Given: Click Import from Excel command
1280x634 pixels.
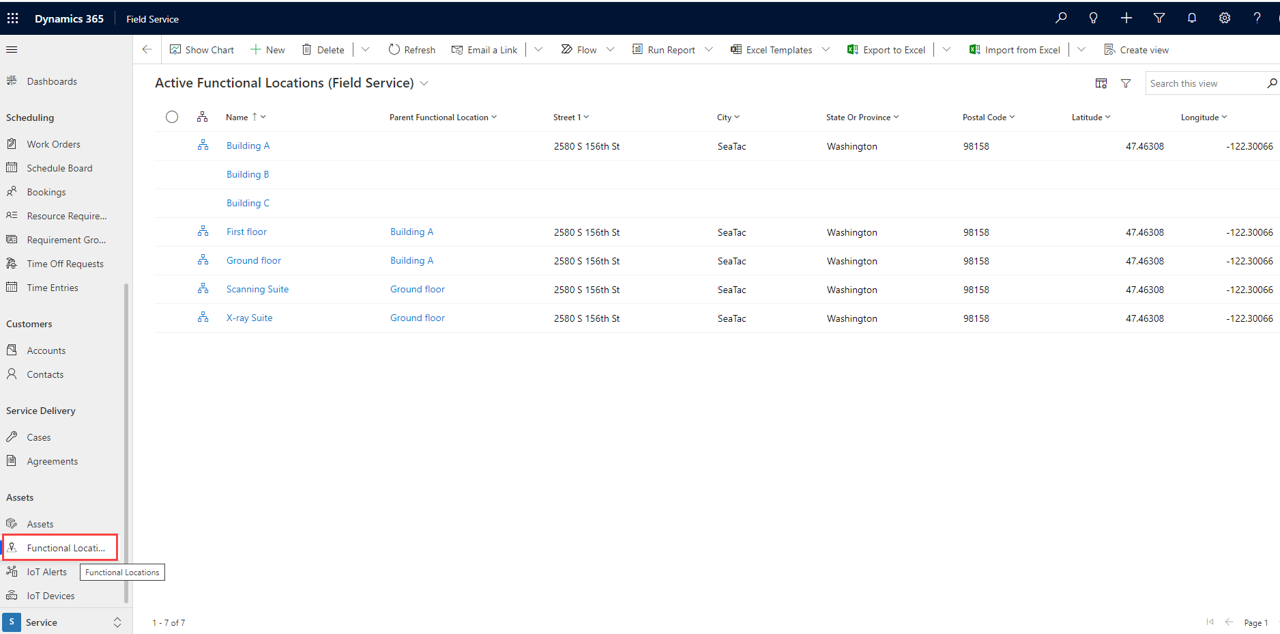Looking at the screenshot, I should click(x=1014, y=49).
